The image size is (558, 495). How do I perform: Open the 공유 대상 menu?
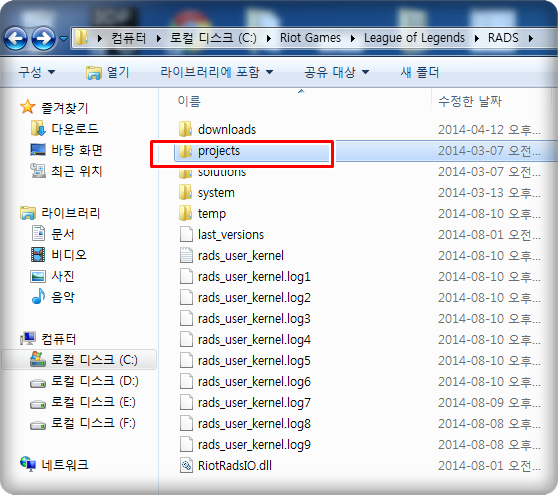(336, 72)
